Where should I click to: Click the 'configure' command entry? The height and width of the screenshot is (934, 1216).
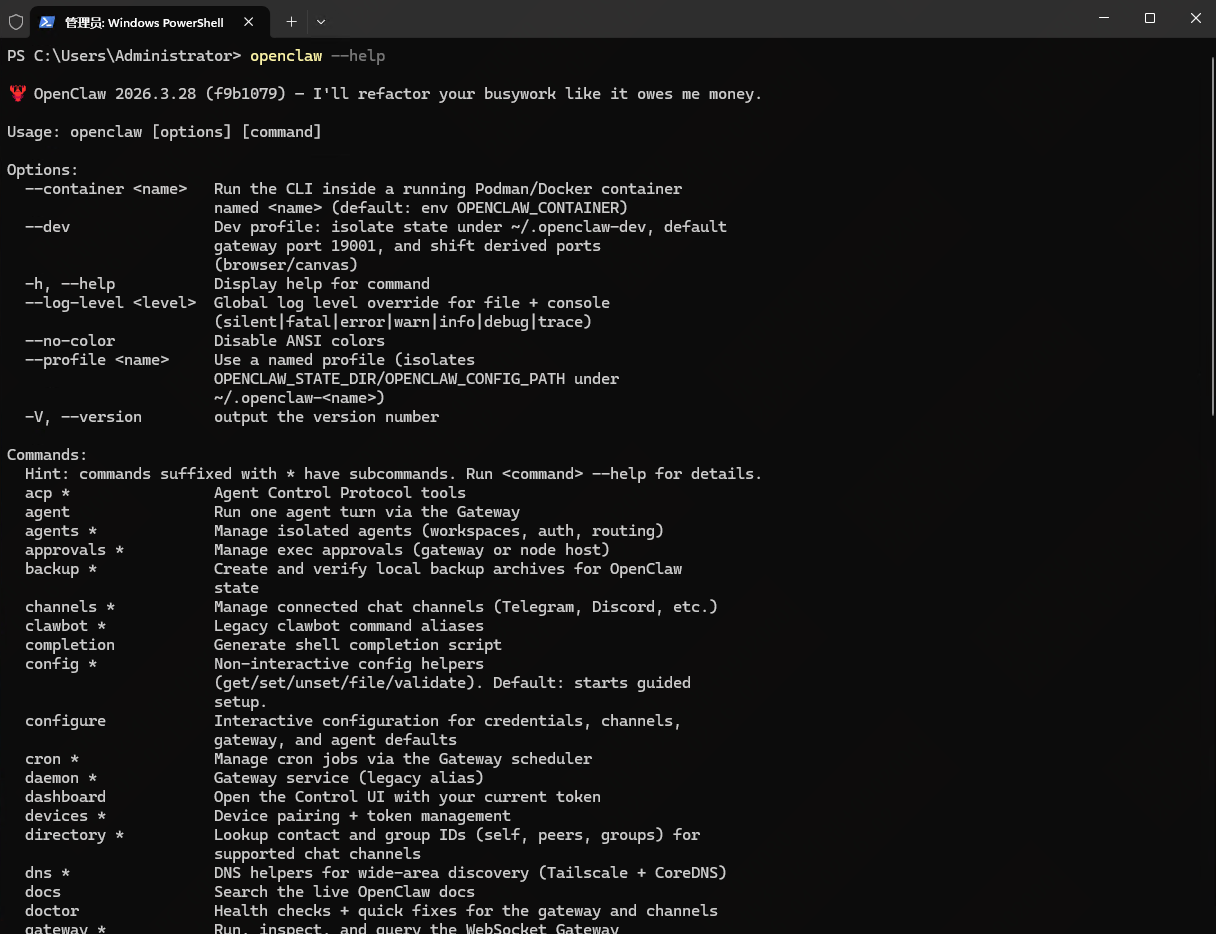coord(65,721)
